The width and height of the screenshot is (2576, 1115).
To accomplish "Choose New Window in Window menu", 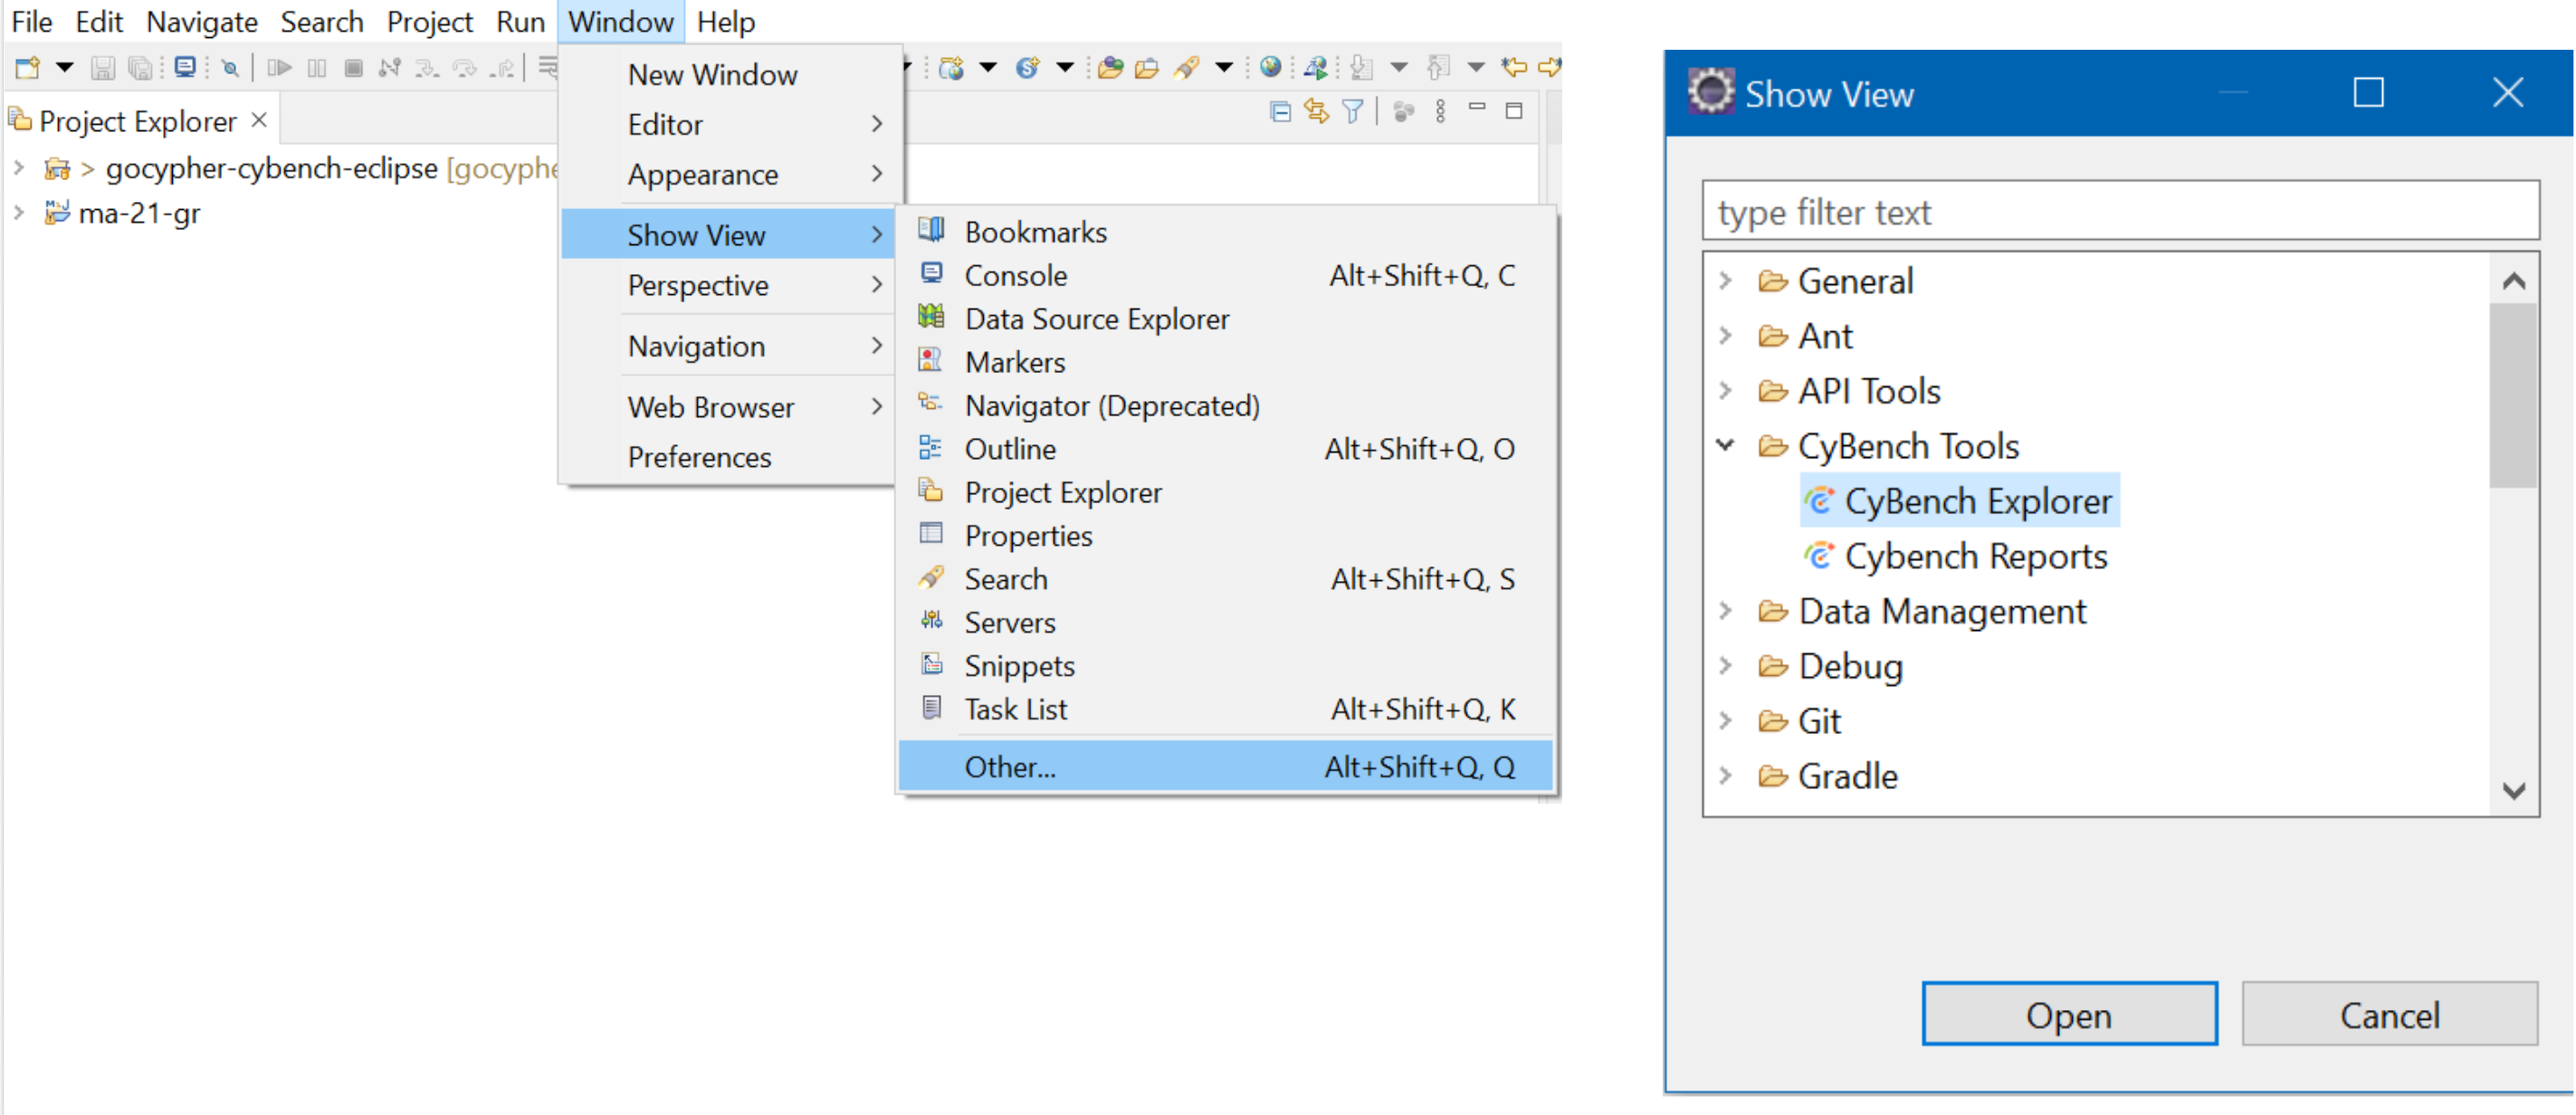I will (x=730, y=74).
